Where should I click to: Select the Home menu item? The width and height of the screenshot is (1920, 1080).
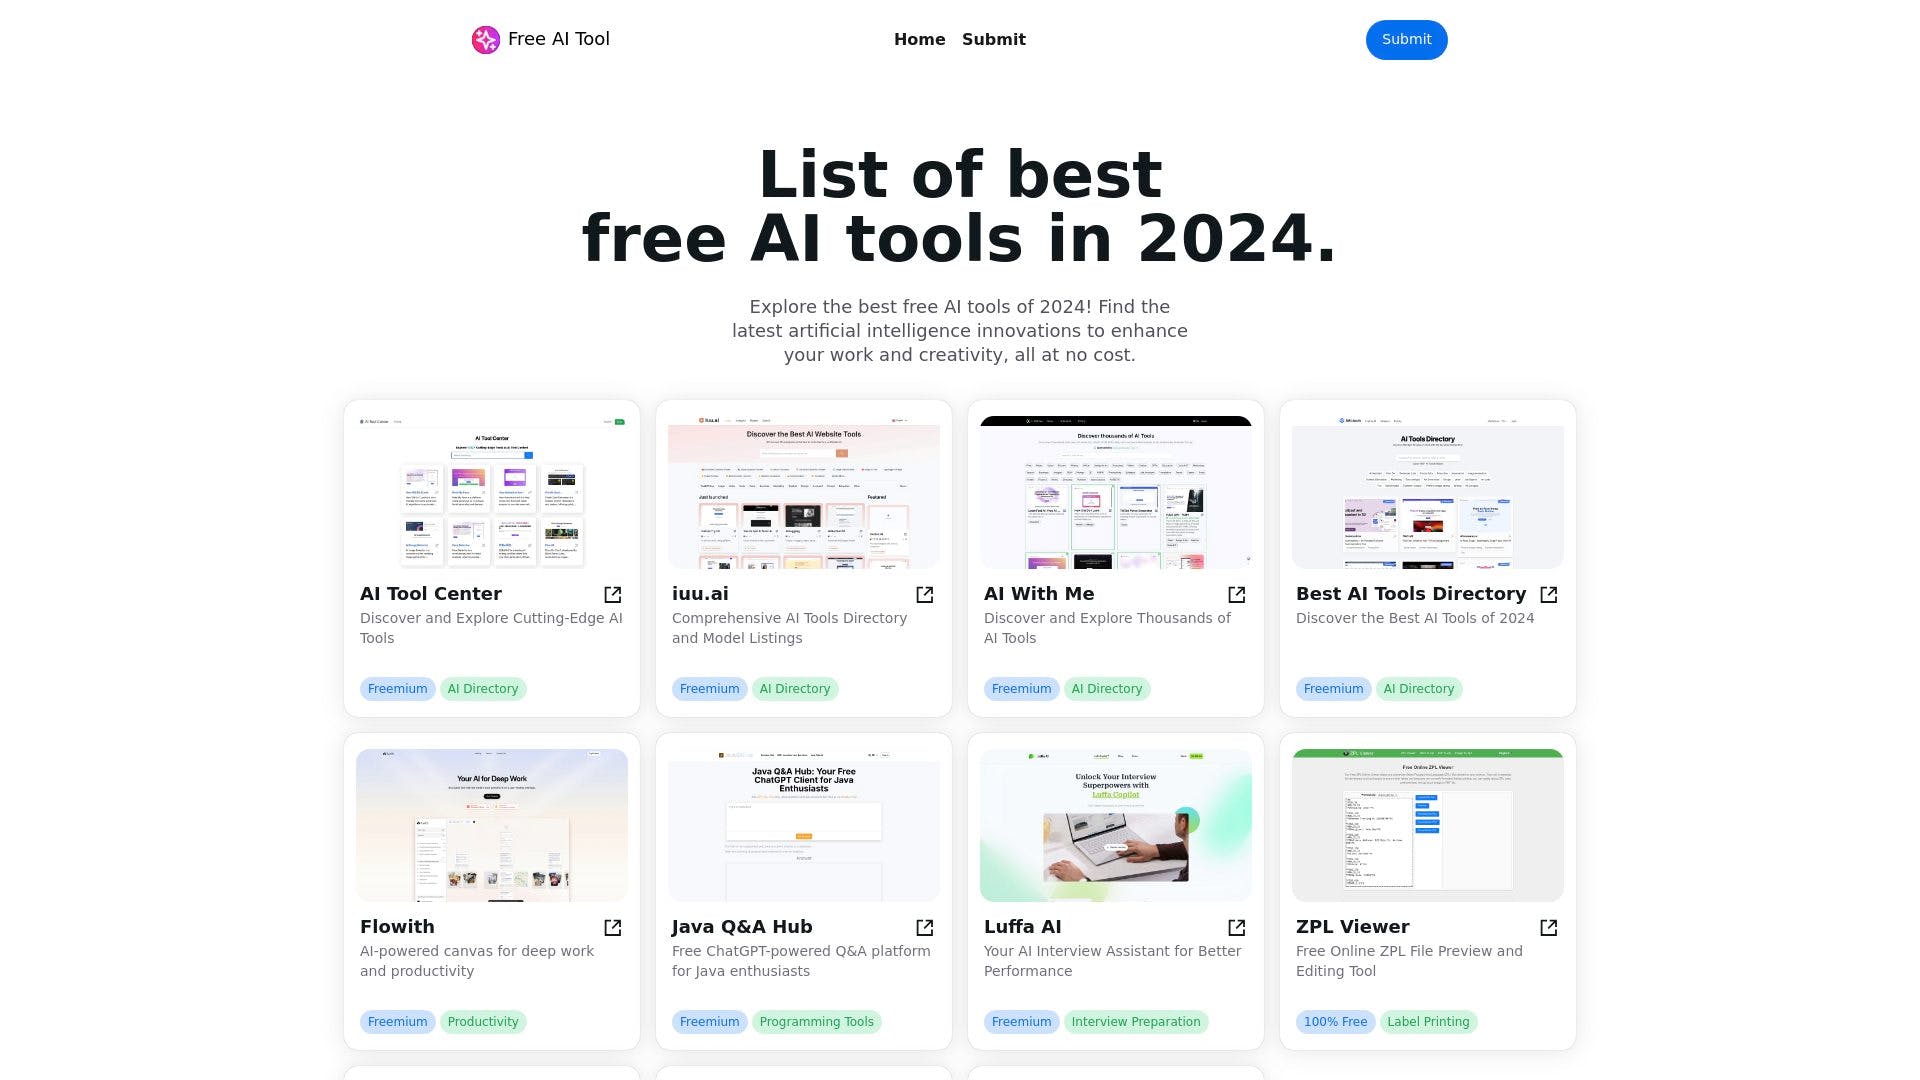click(x=919, y=38)
